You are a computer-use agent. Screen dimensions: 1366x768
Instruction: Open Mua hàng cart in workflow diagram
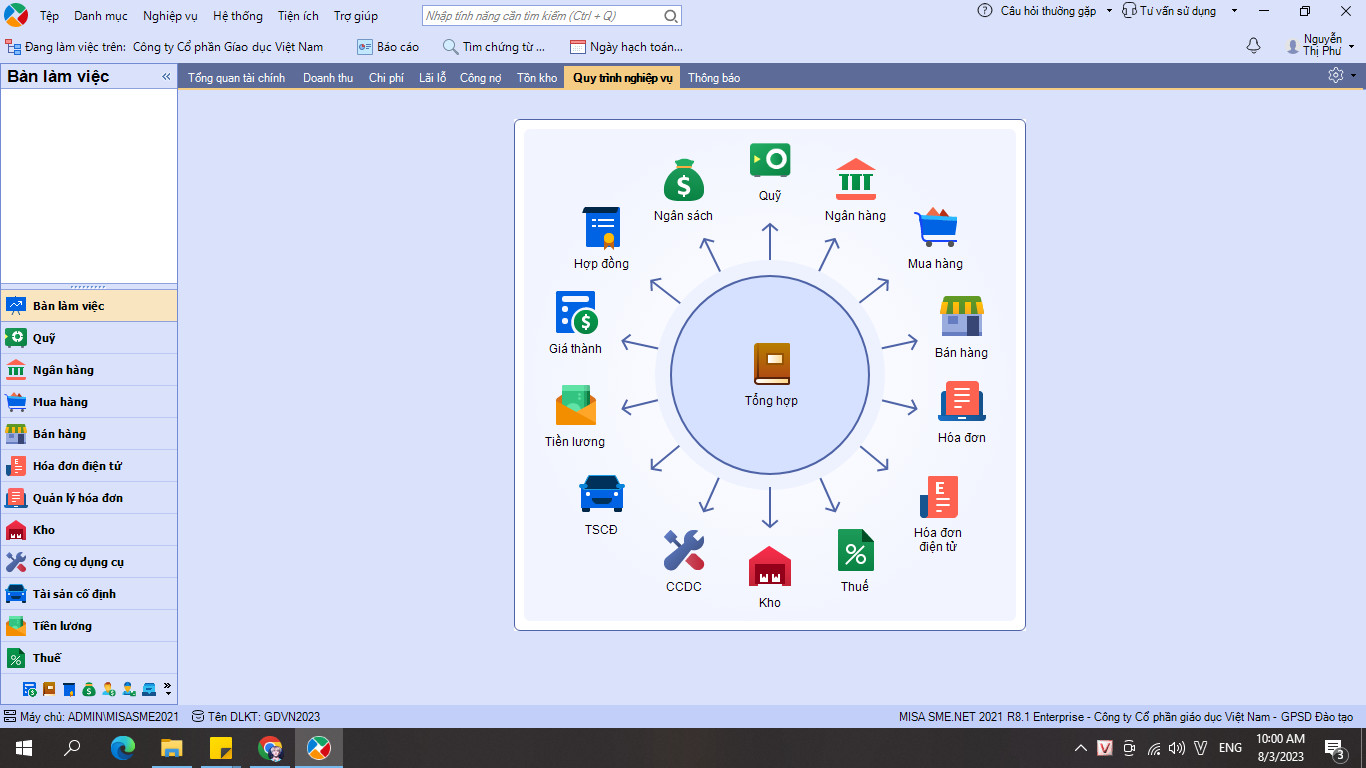coord(936,227)
